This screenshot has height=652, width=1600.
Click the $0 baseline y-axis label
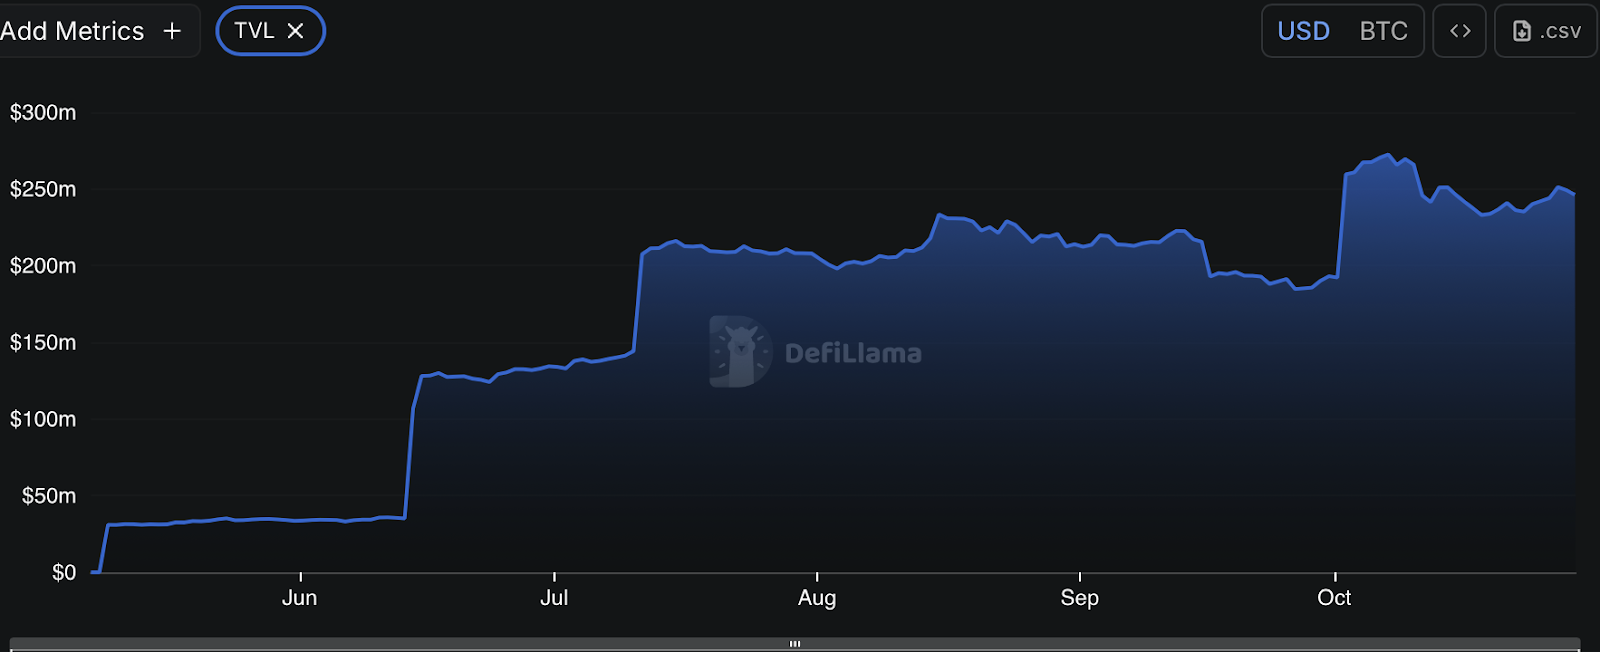tap(64, 572)
